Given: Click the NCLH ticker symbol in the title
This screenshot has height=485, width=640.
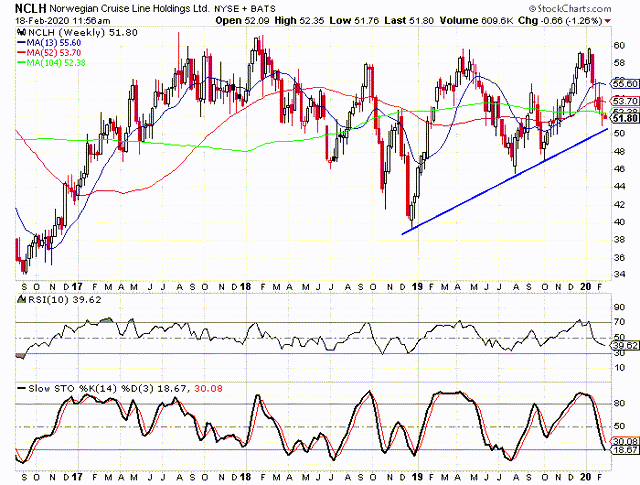Looking at the screenshot, I should [x=31, y=8].
